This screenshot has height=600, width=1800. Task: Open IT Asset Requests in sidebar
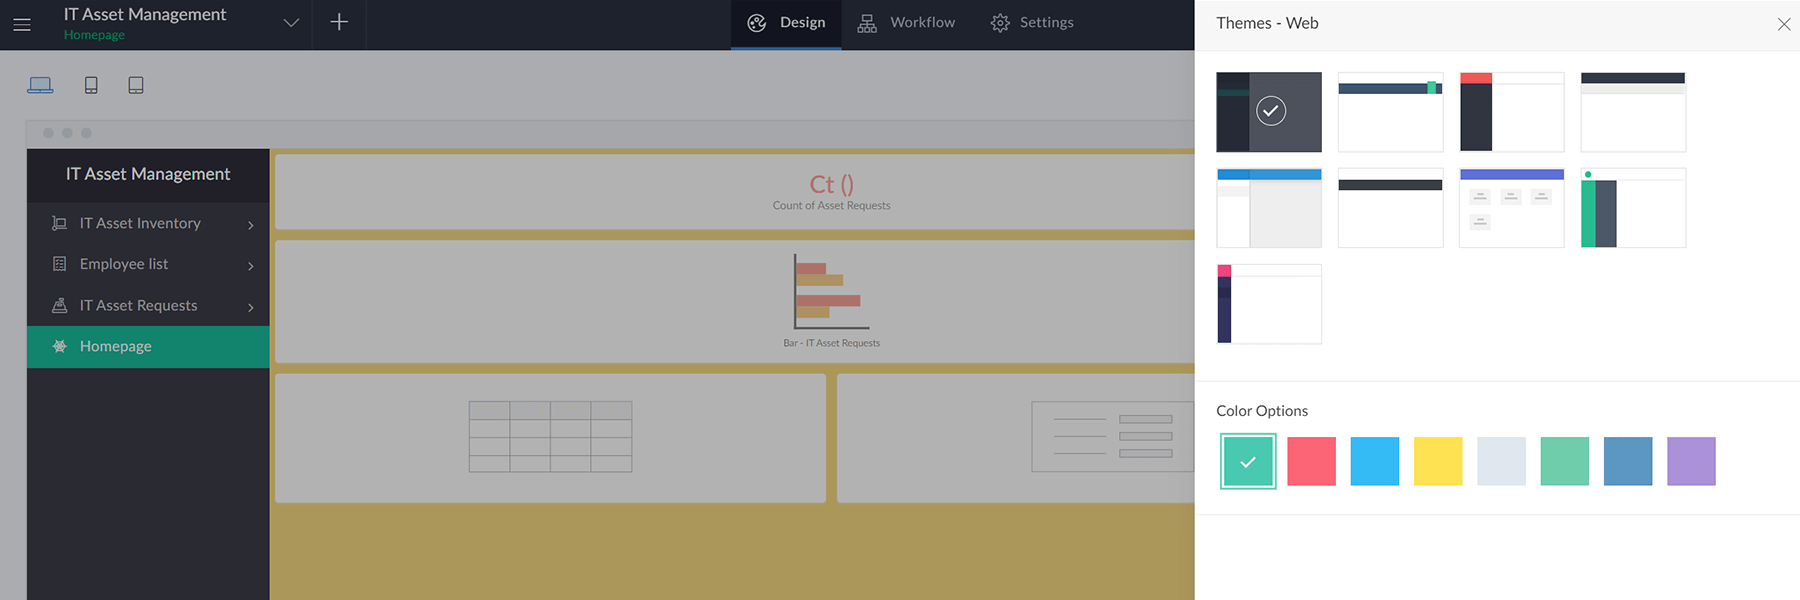[148, 305]
